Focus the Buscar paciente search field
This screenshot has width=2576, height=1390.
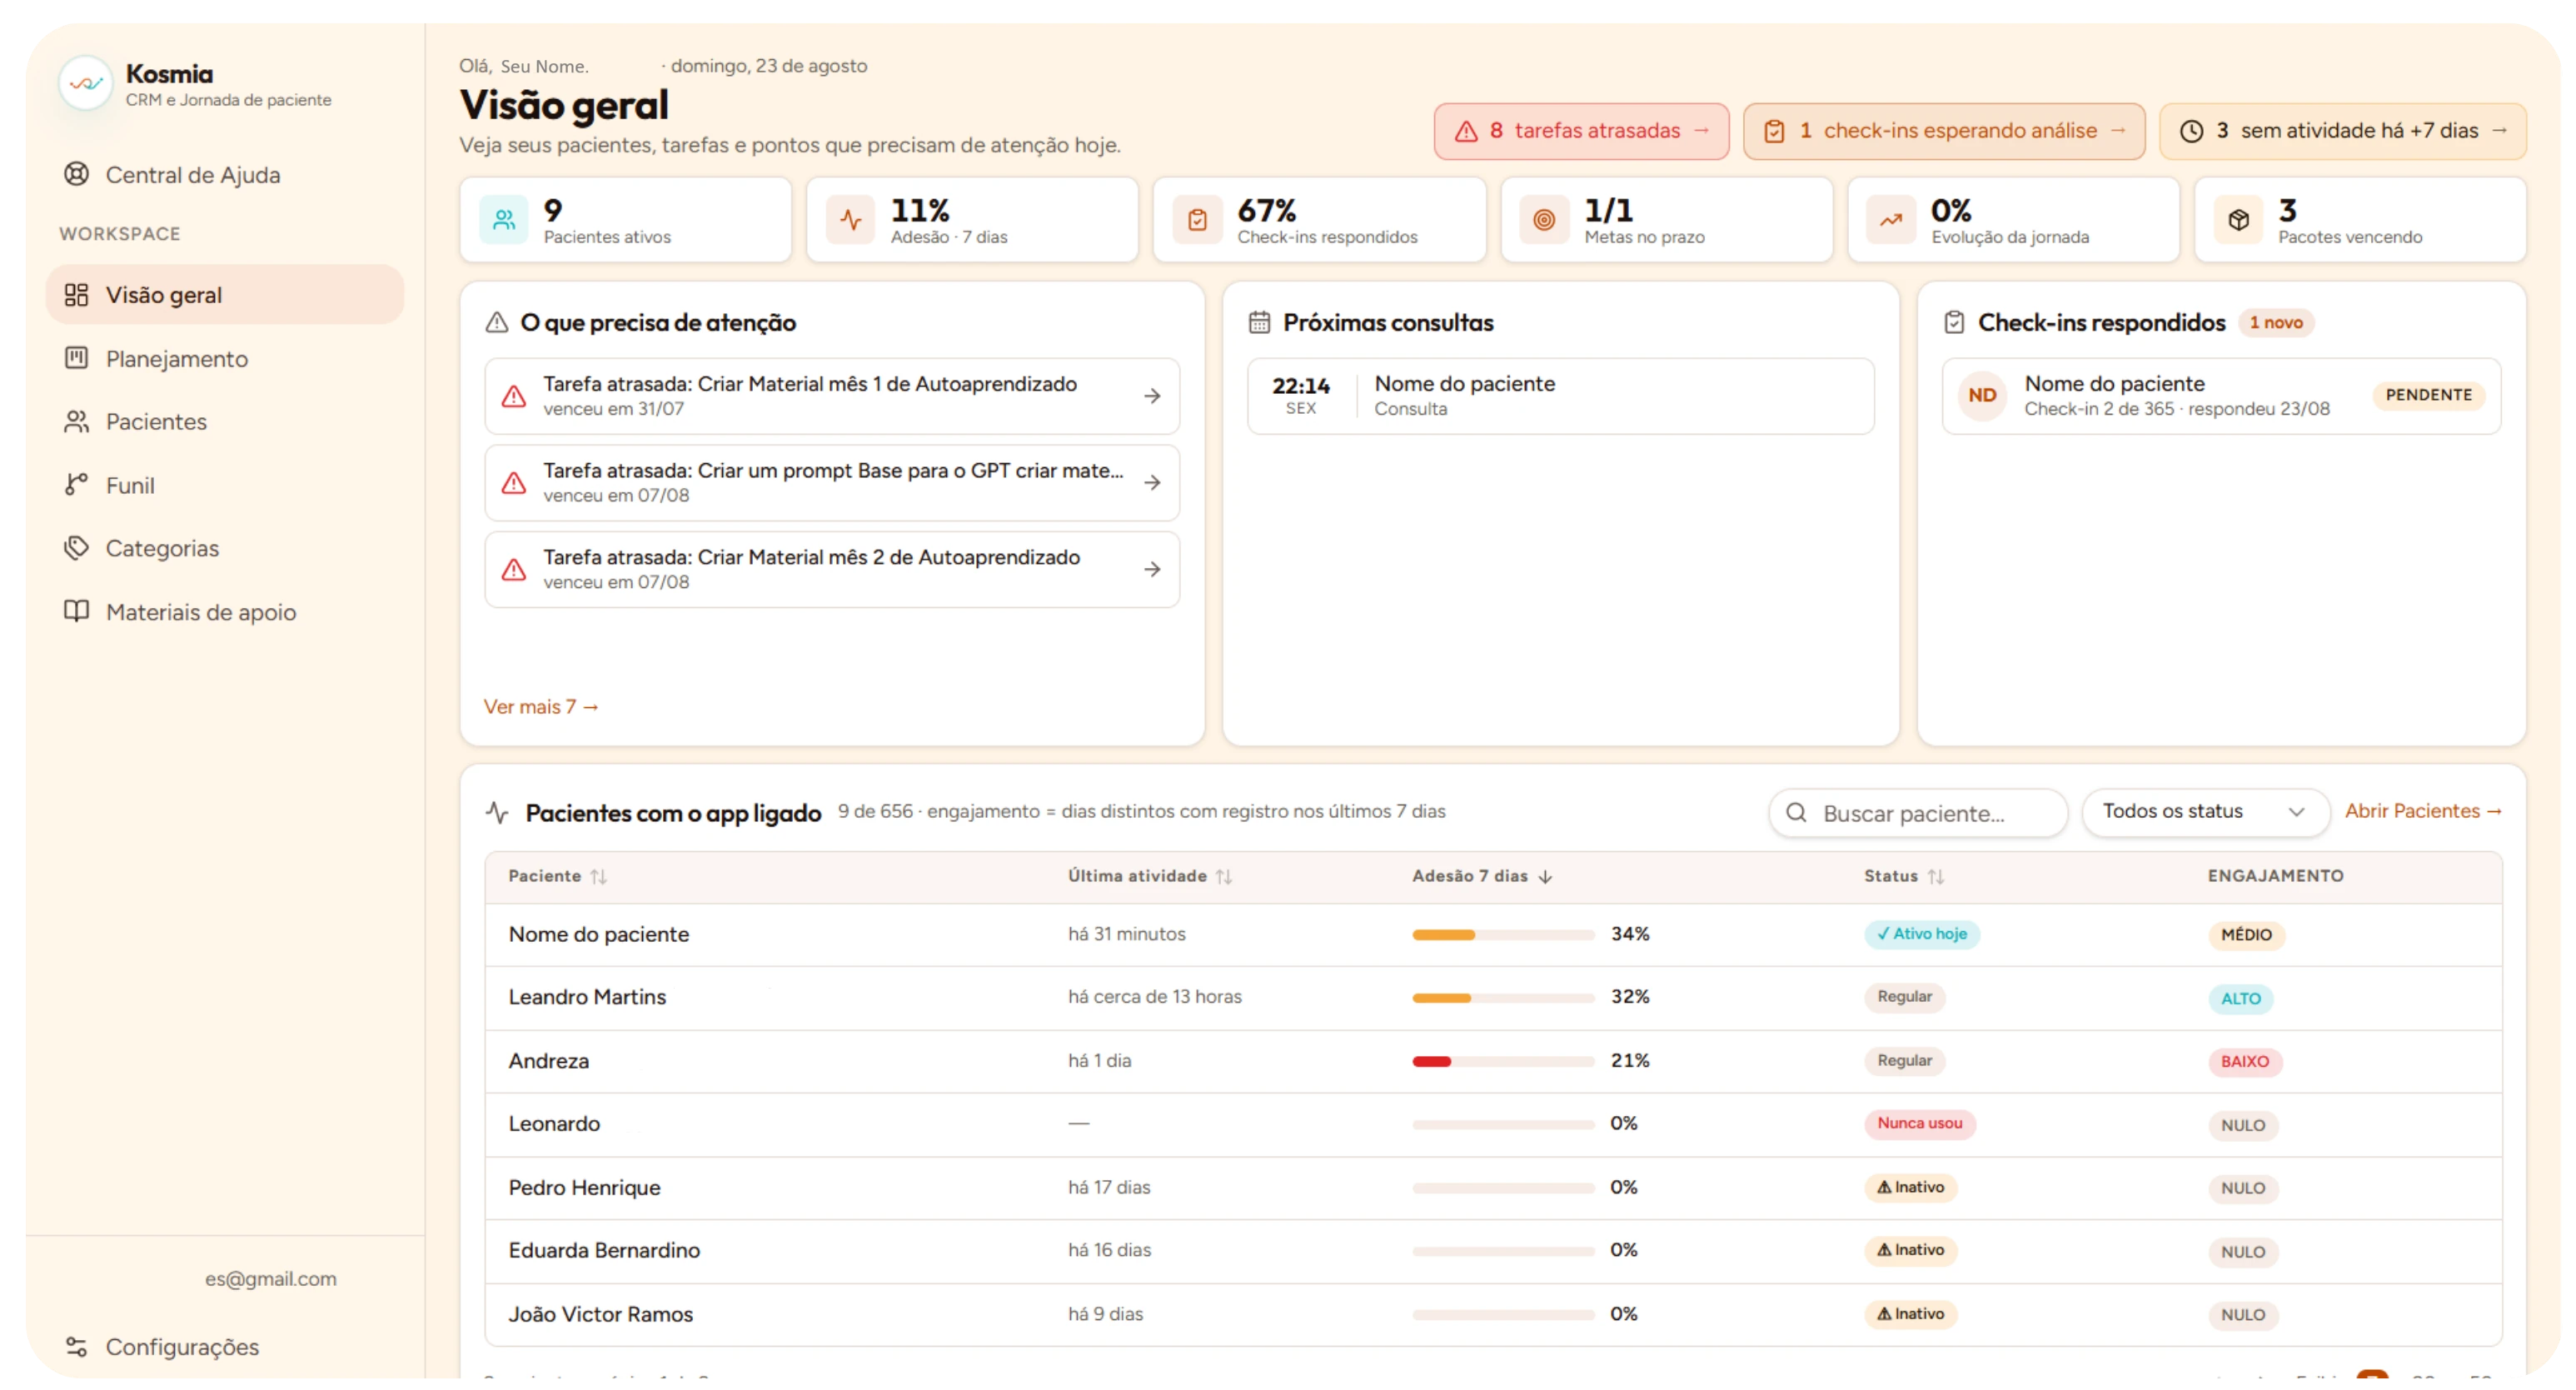point(1917,812)
